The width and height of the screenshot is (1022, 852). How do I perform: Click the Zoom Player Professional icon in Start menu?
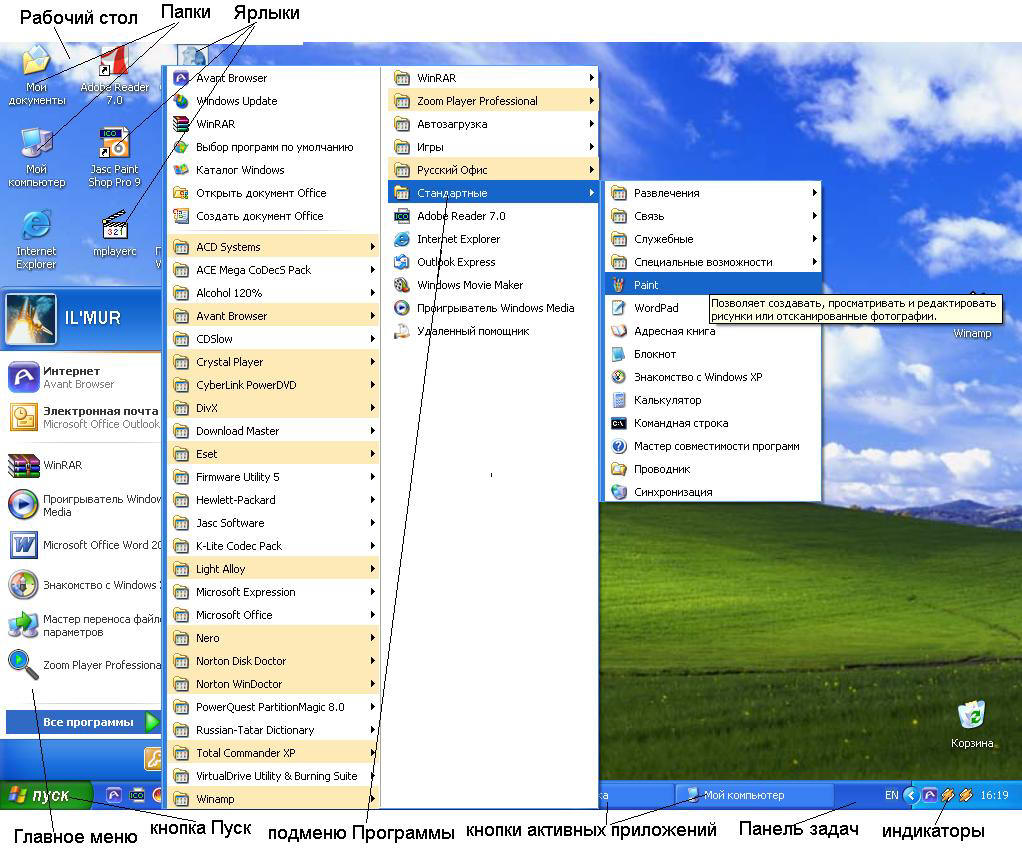[23, 665]
